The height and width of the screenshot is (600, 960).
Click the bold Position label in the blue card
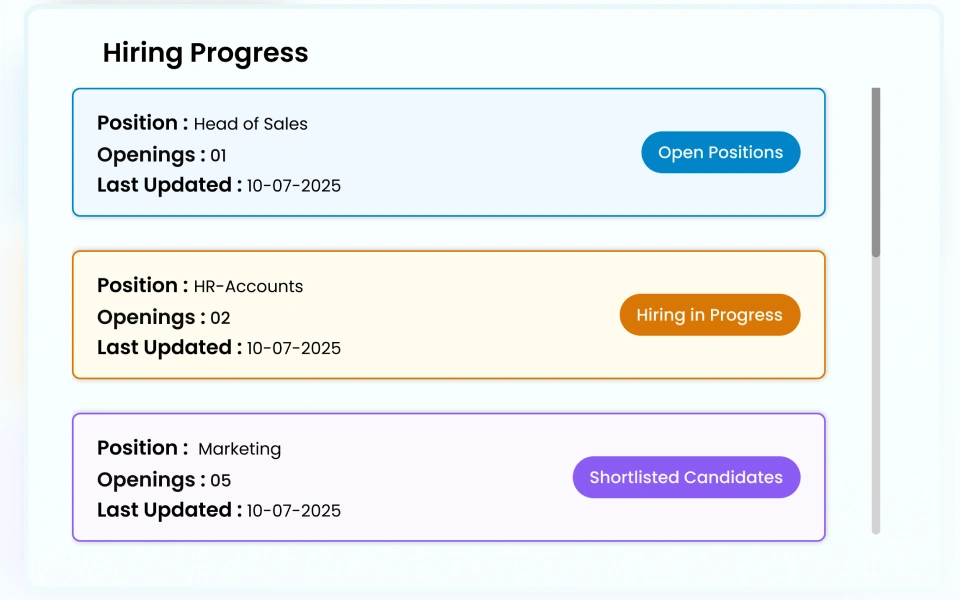(x=142, y=123)
